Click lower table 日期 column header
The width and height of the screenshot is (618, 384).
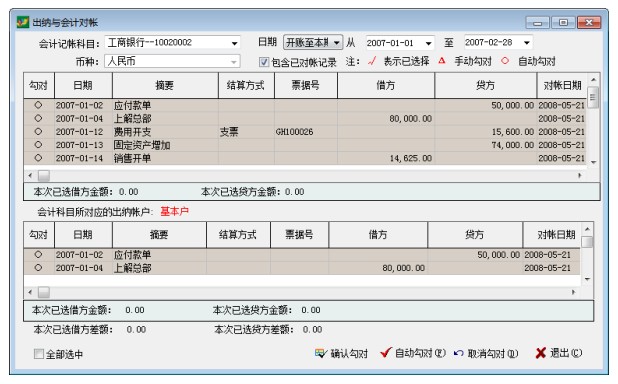[83, 235]
